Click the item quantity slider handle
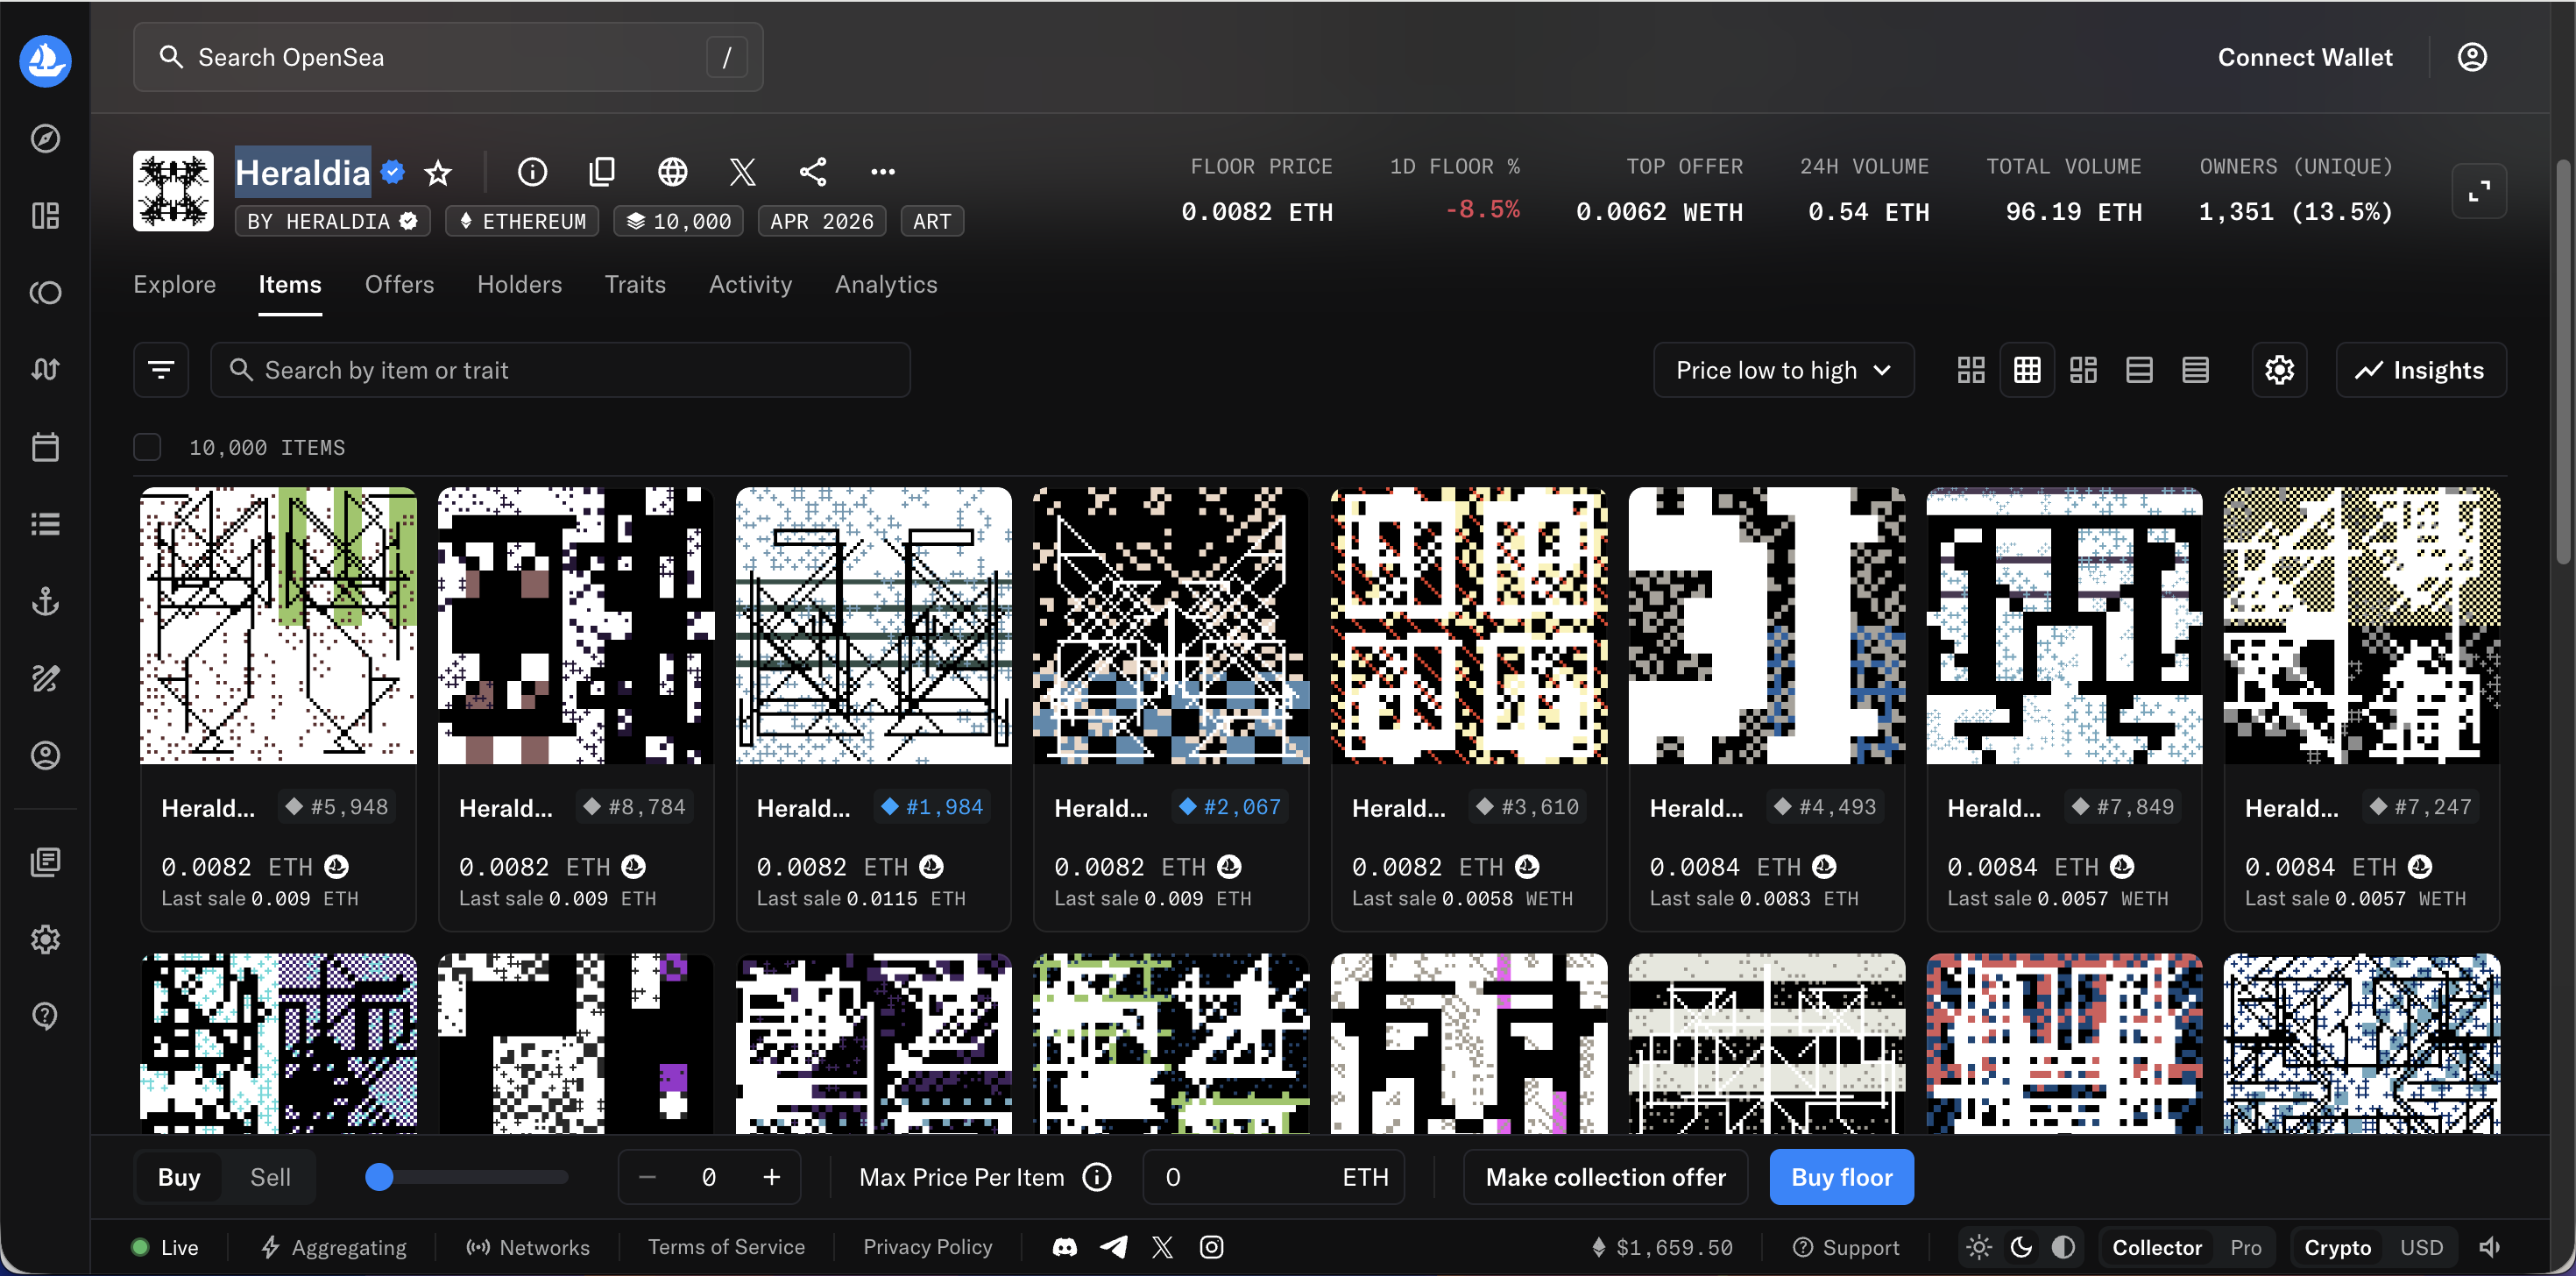The width and height of the screenshot is (2576, 1276). point(379,1177)
